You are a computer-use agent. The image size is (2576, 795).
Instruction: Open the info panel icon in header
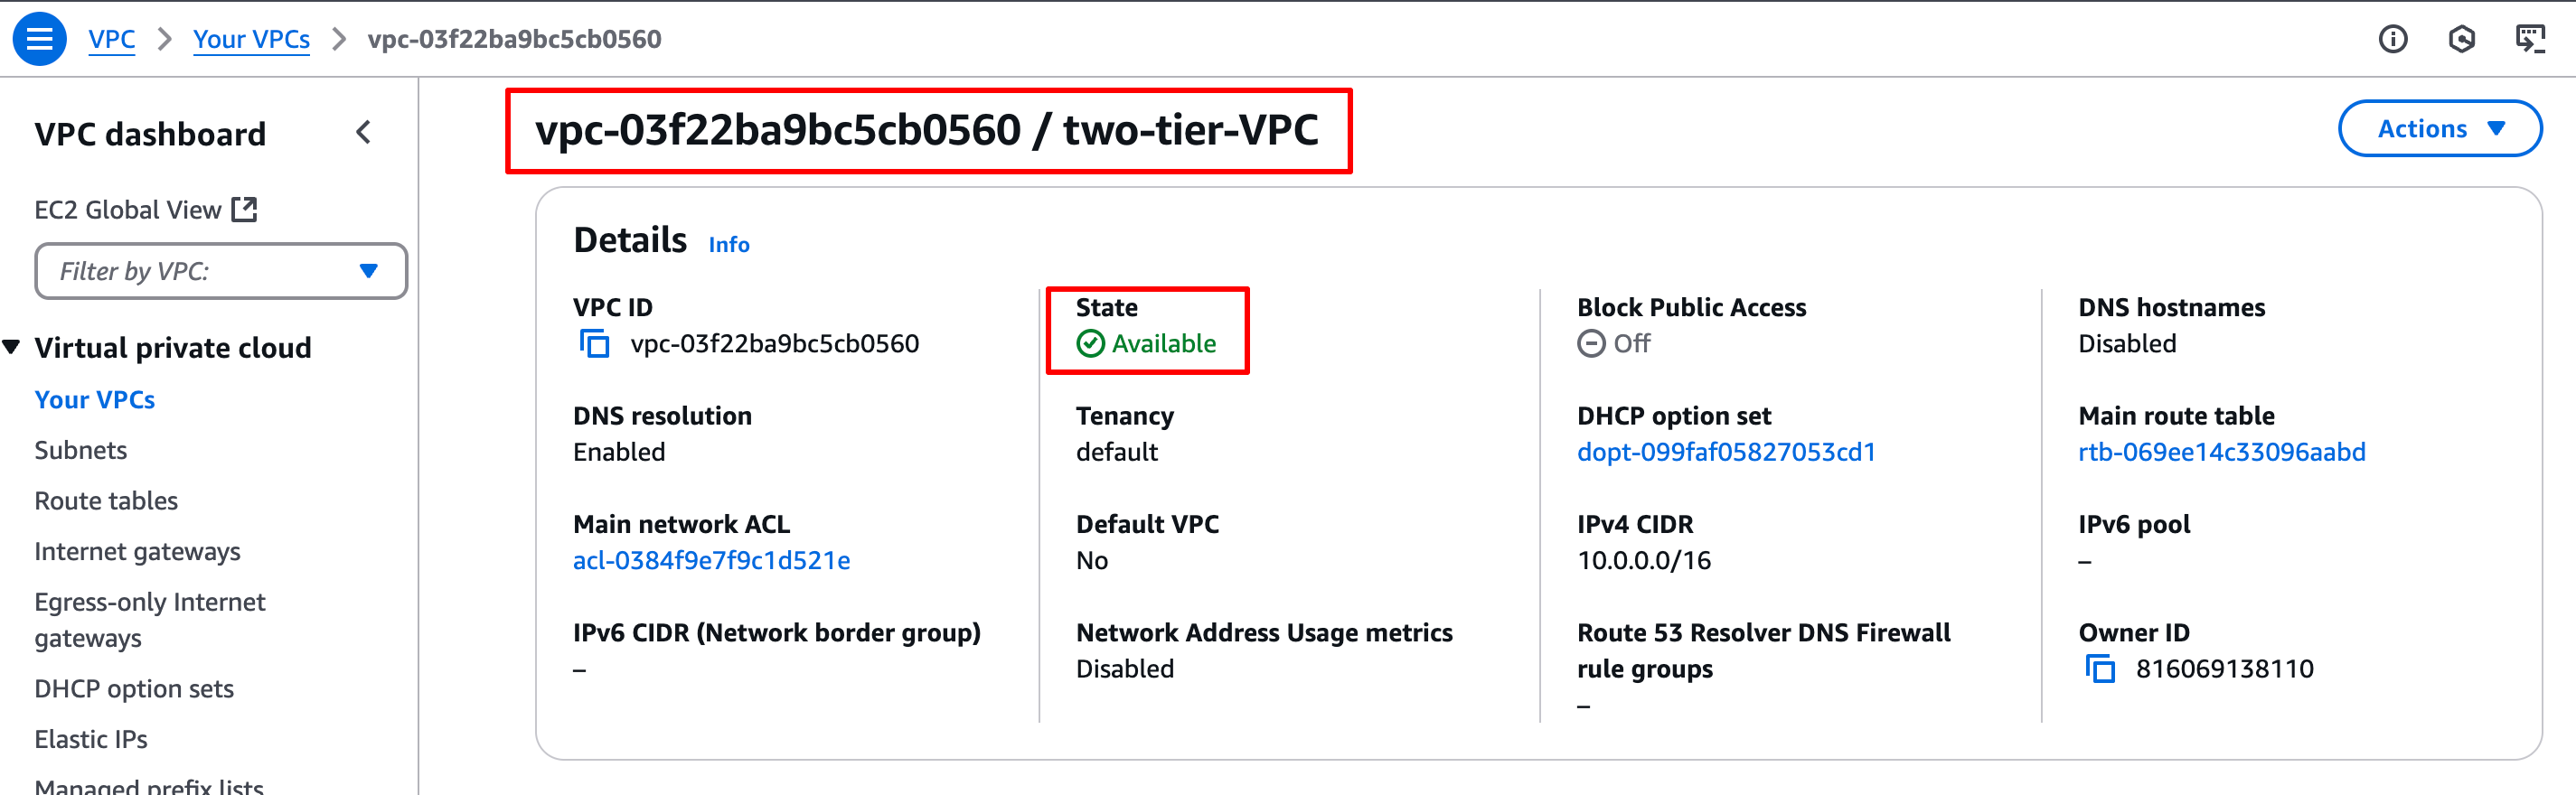click(x=2392, y=39)
